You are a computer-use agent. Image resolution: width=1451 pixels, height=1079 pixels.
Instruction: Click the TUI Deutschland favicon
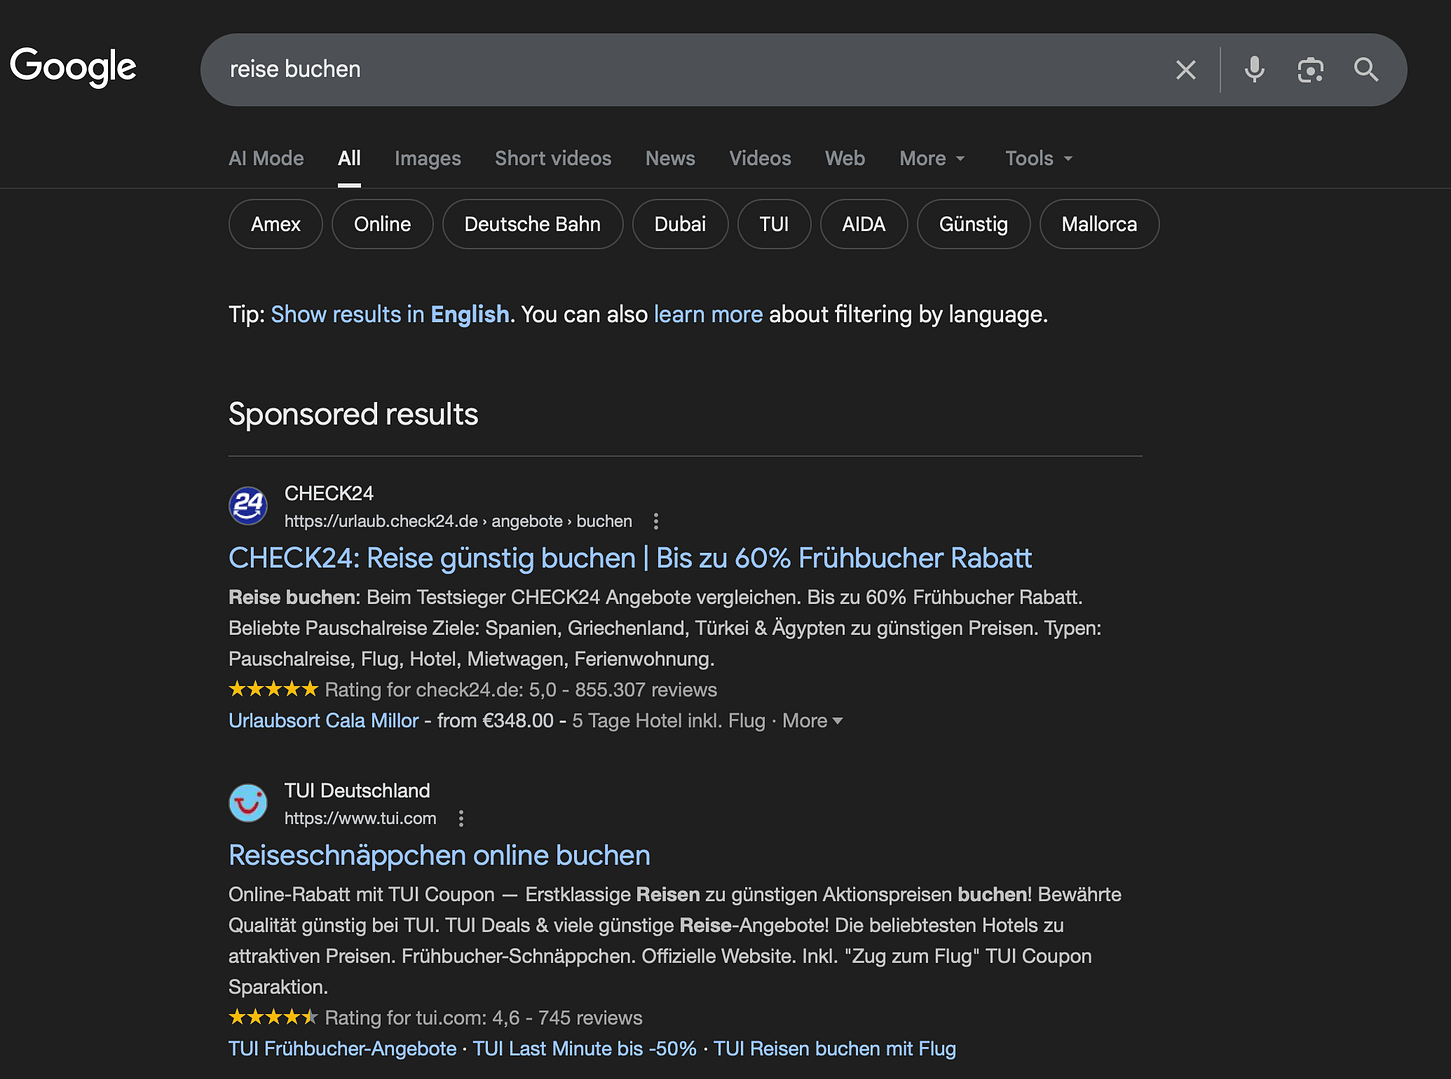[x=248, y=803]
